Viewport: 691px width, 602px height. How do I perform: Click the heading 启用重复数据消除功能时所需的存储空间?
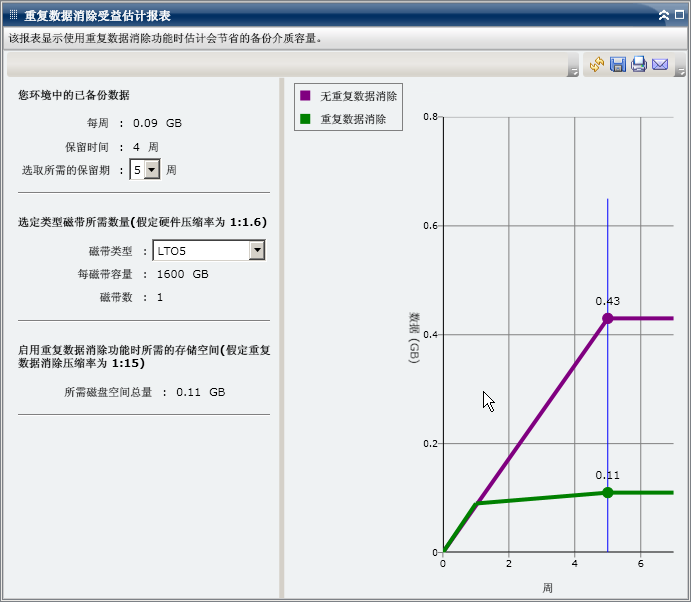(x=144, y=357)
